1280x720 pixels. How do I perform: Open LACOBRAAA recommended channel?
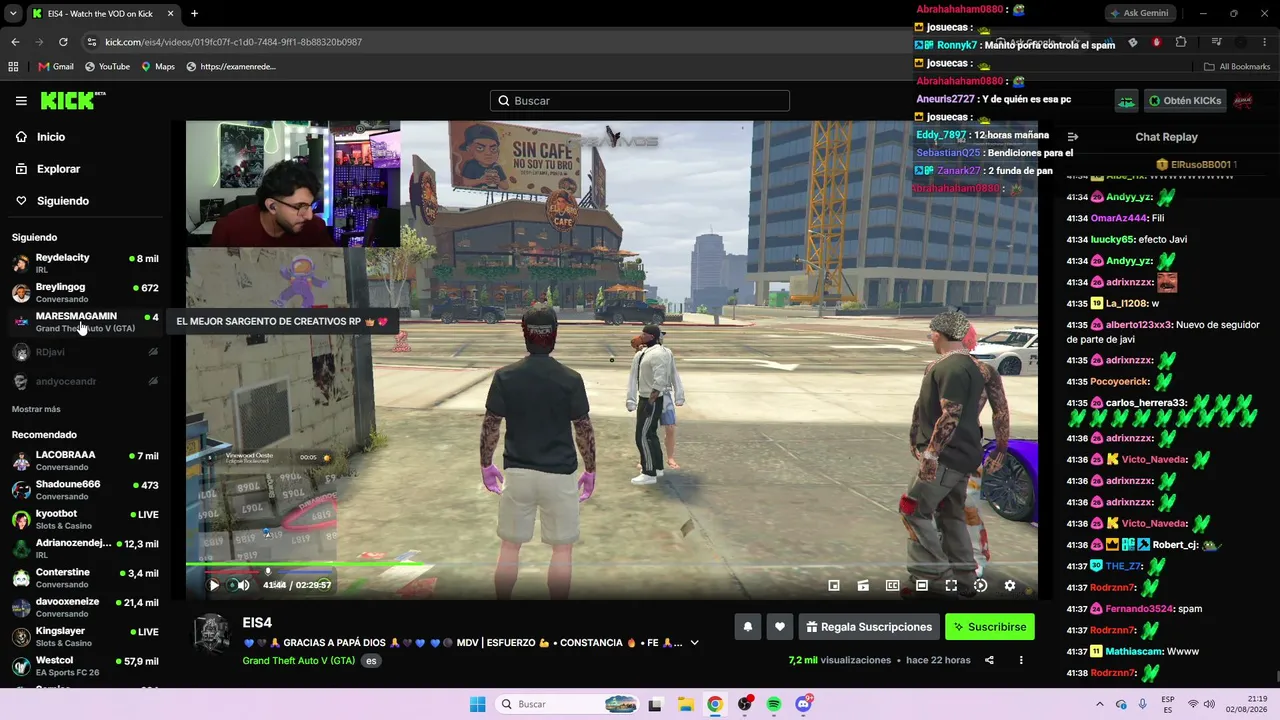85,460
